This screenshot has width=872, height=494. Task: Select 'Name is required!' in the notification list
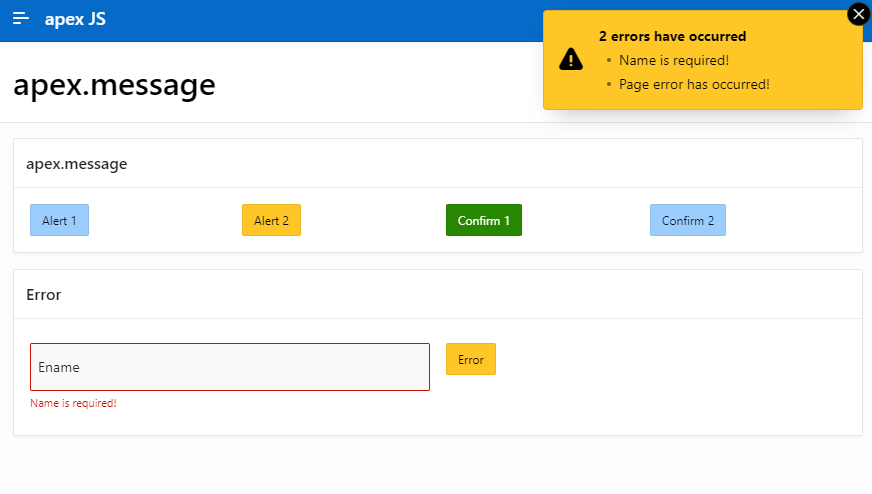pyautogui.click(x=674, y=60)
